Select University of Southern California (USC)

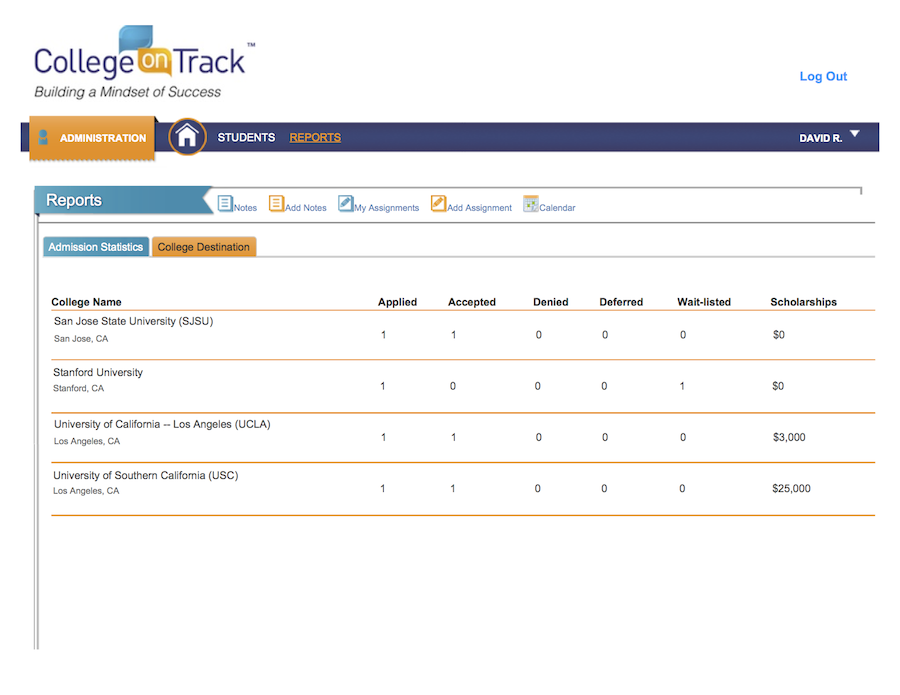click(x=146, y=475)
